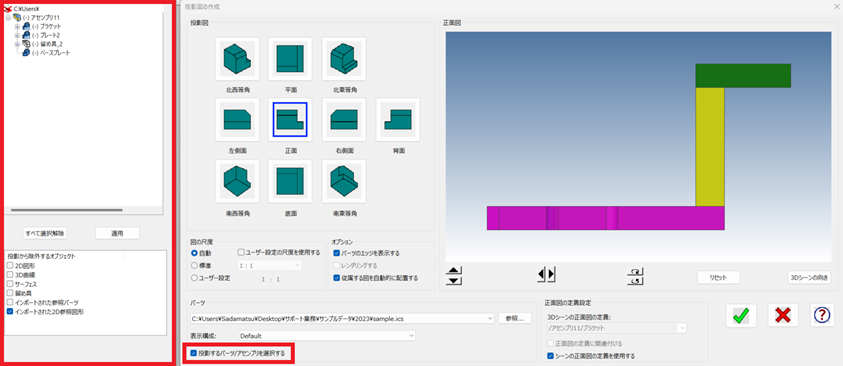This screenshot has height=366, width=843.
Task: Click the tree panel horizontal scrollbar
Action: click(x=67, y=210)
